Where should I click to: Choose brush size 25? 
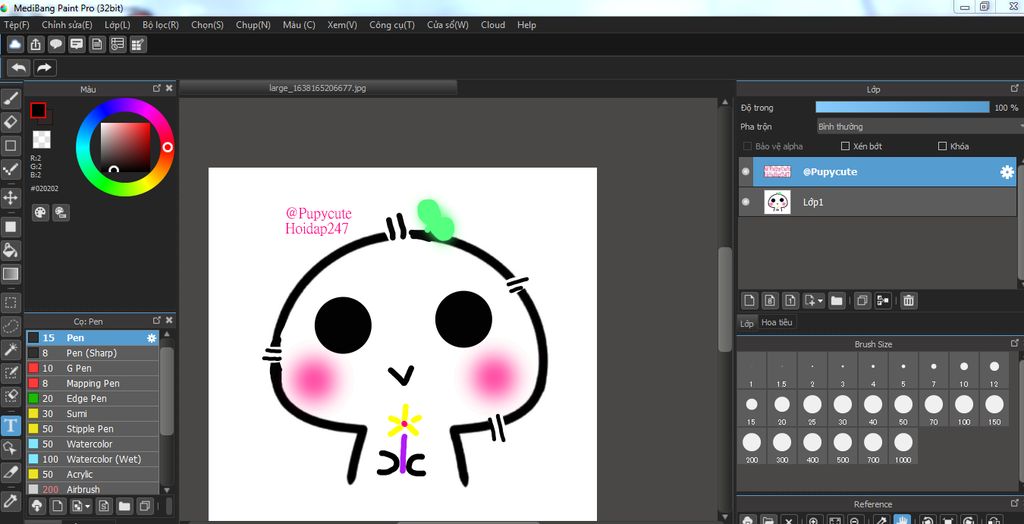point(812,409)
